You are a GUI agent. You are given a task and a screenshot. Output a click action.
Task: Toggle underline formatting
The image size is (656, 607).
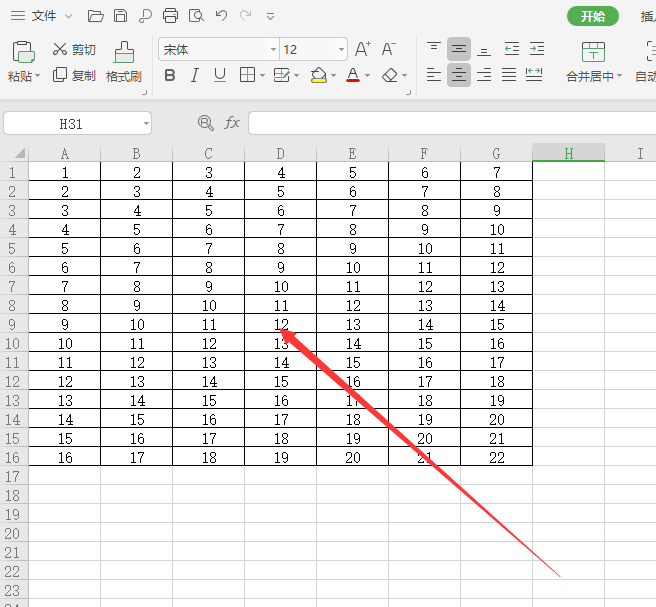[x=220, y=75]
